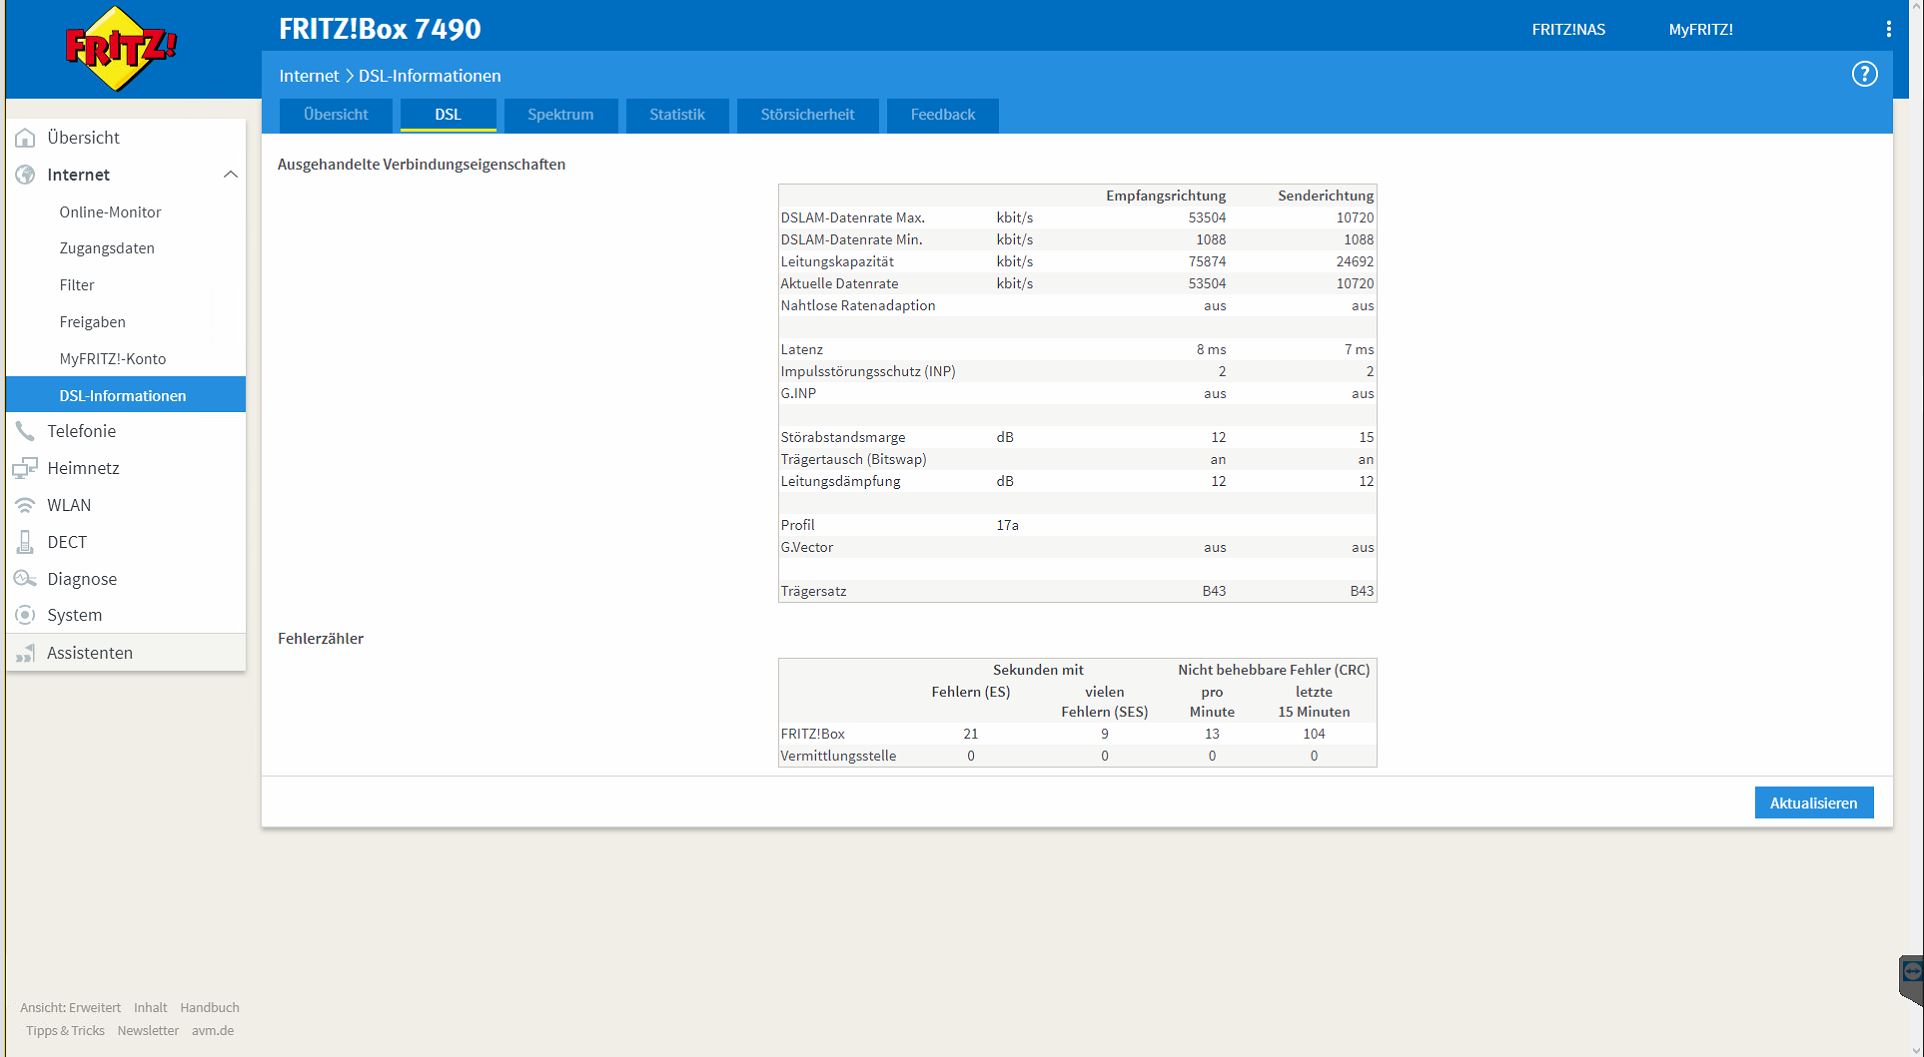Open the Übersicht tab
The width and height of the screenshot is (1924, 1057).
tap(336, 115)
